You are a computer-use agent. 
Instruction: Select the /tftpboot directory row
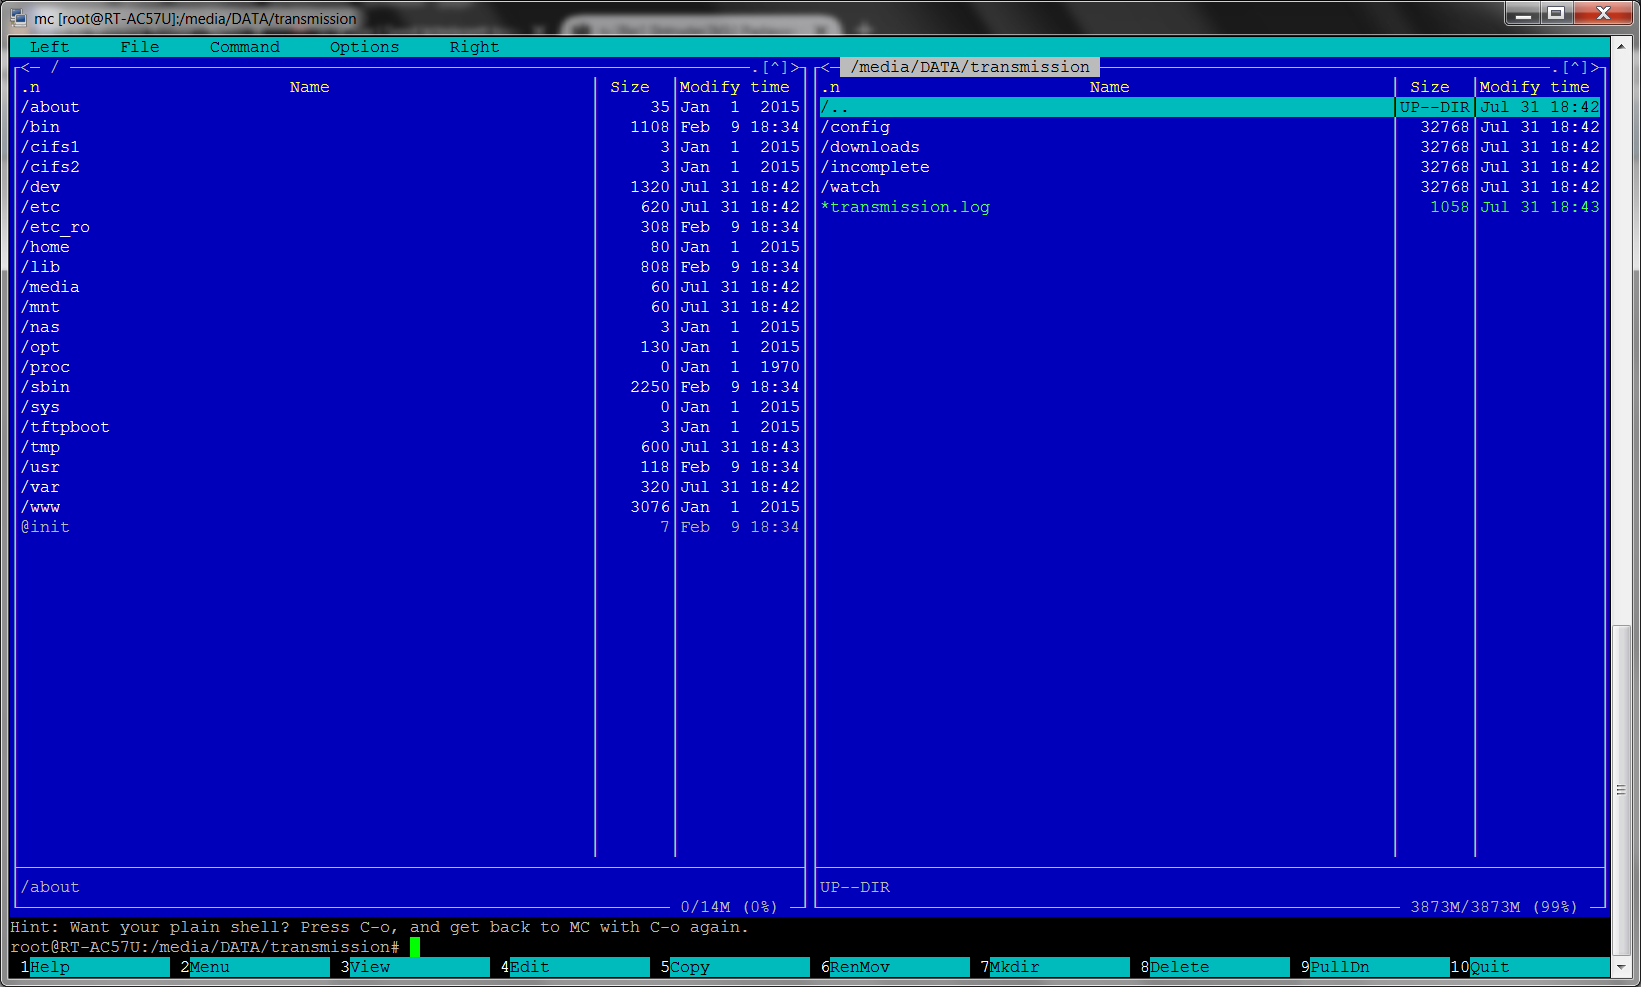coord(410,427)
